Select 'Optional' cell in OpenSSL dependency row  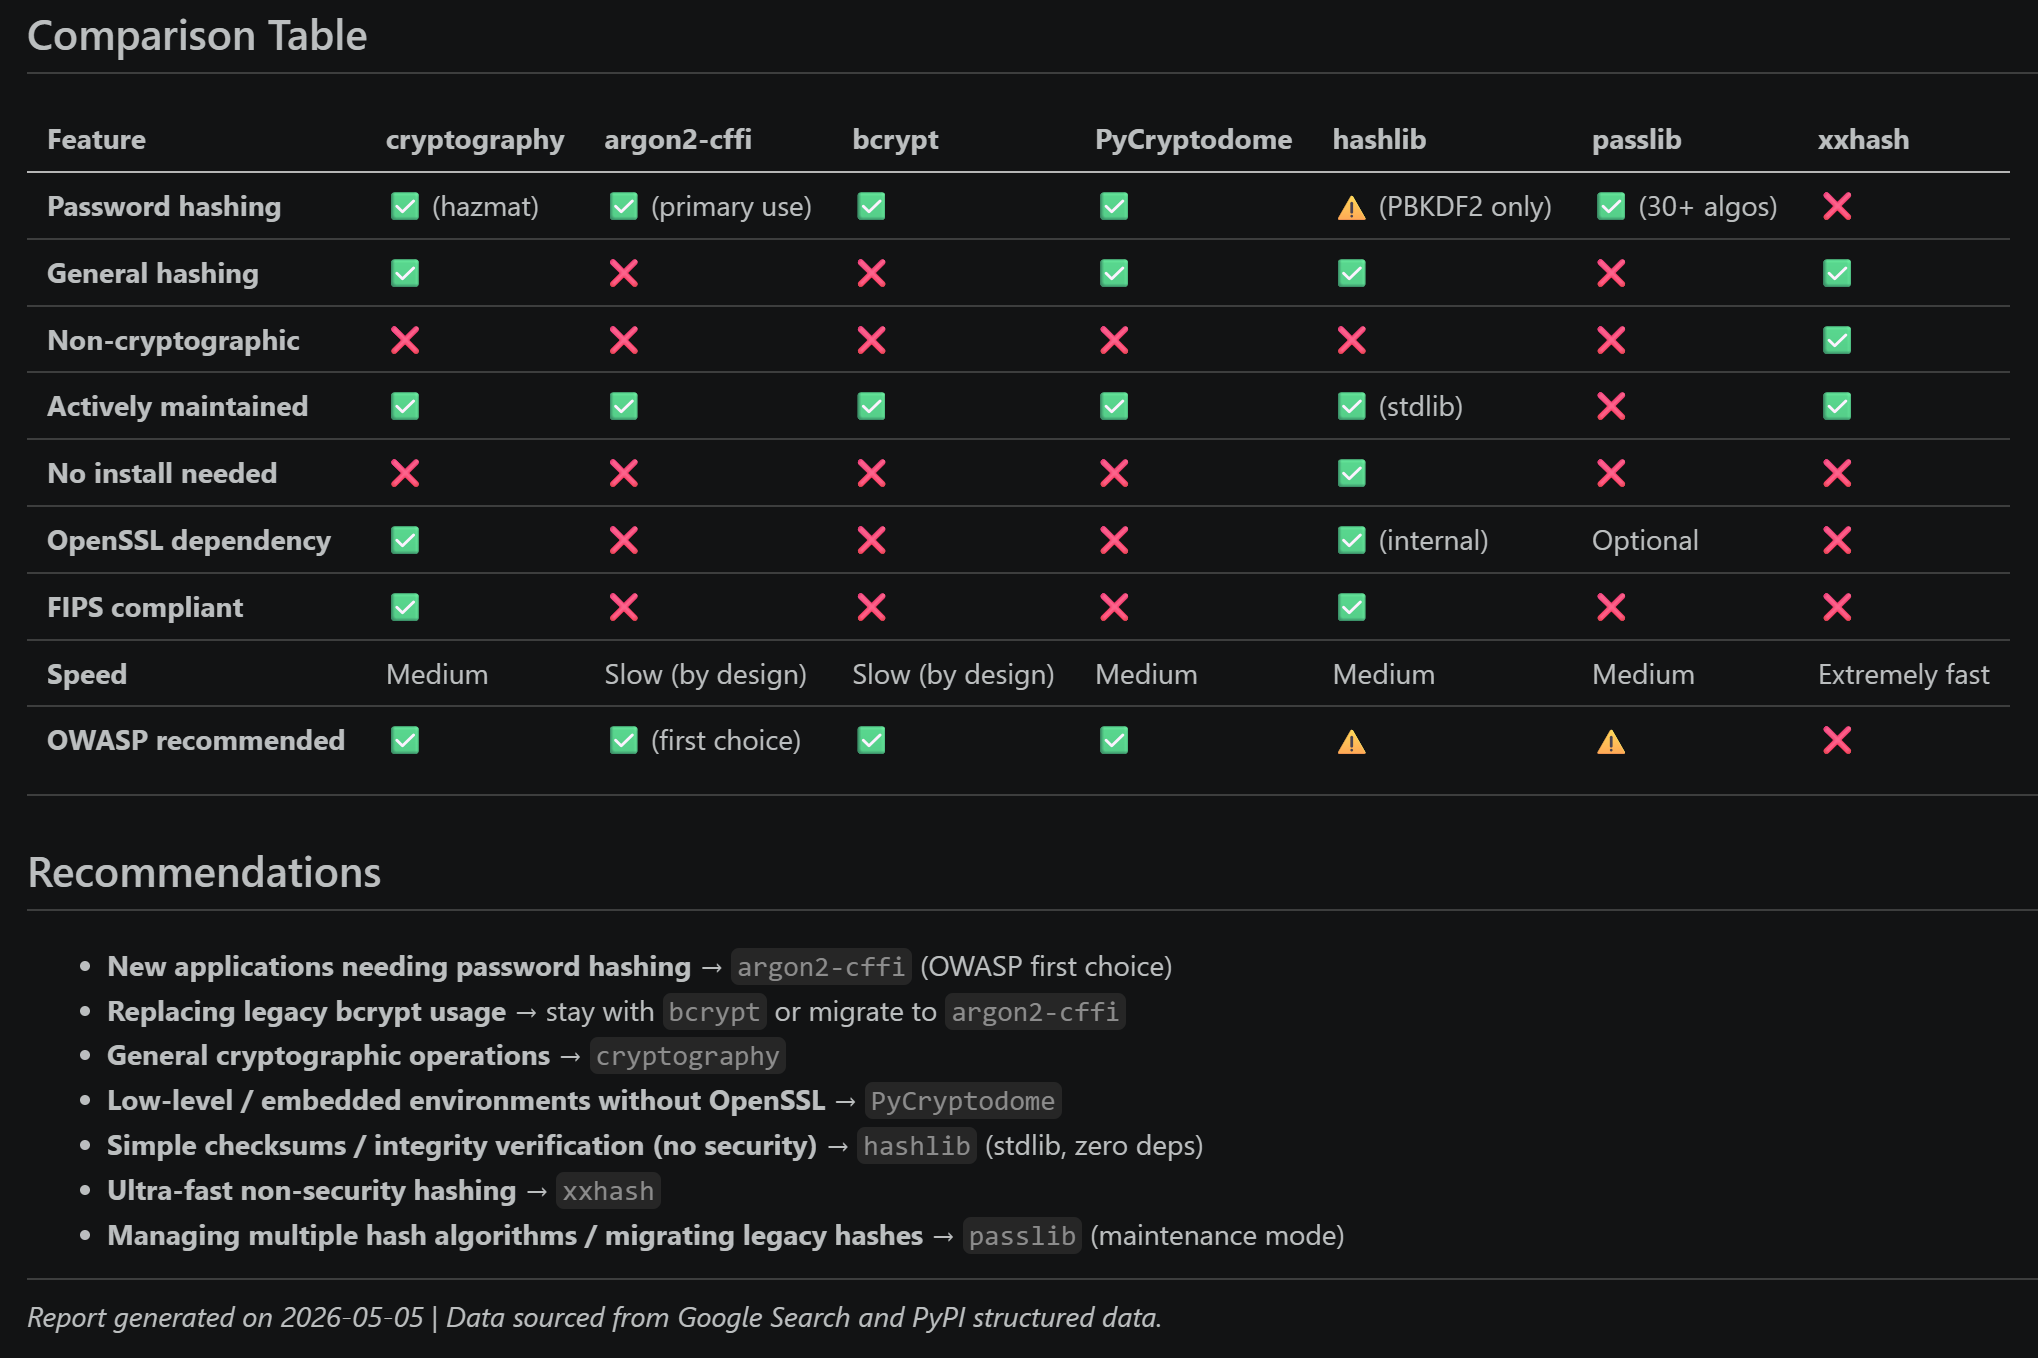tap(1645, 541)
